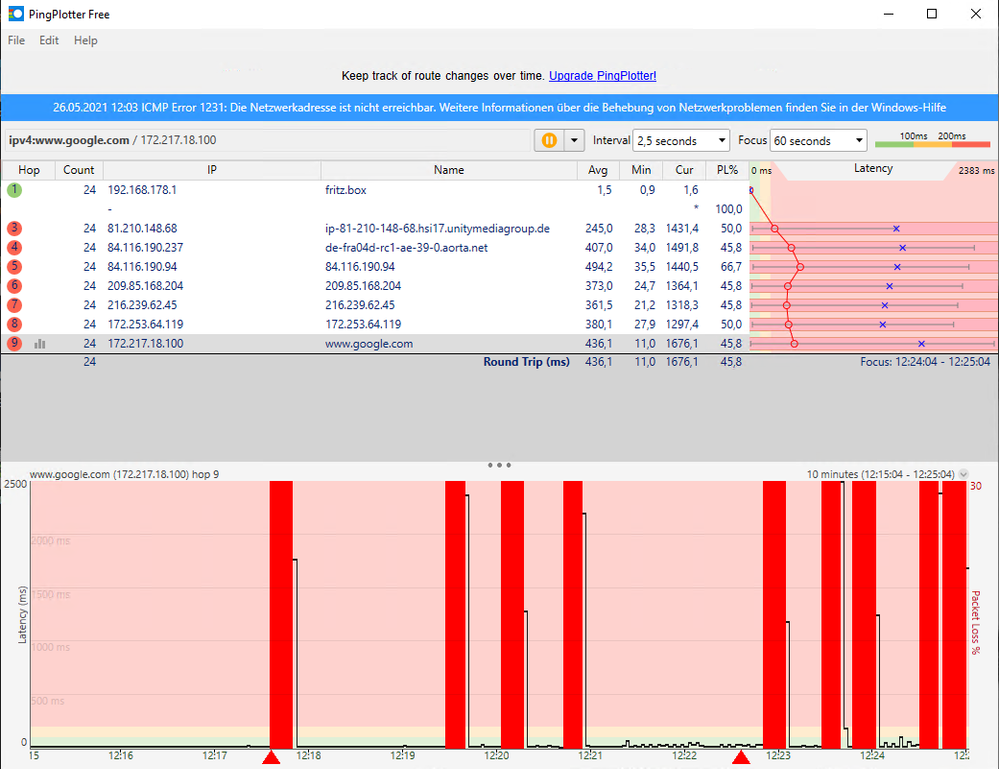
Task: Select IP 192.168.178.1
Action: point(142,190)
